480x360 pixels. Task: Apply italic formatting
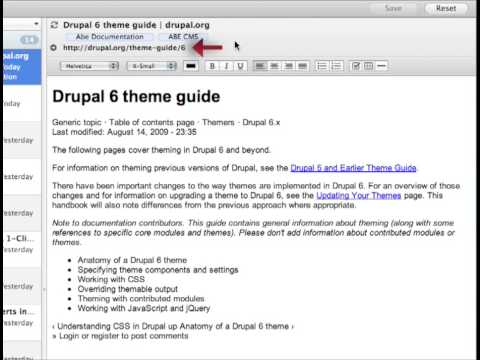(x=226, y=66)
